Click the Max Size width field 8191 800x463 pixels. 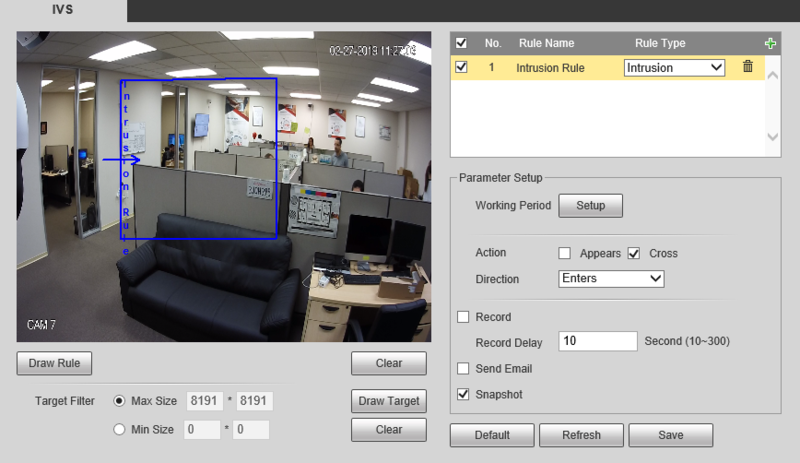coord(204,401)
